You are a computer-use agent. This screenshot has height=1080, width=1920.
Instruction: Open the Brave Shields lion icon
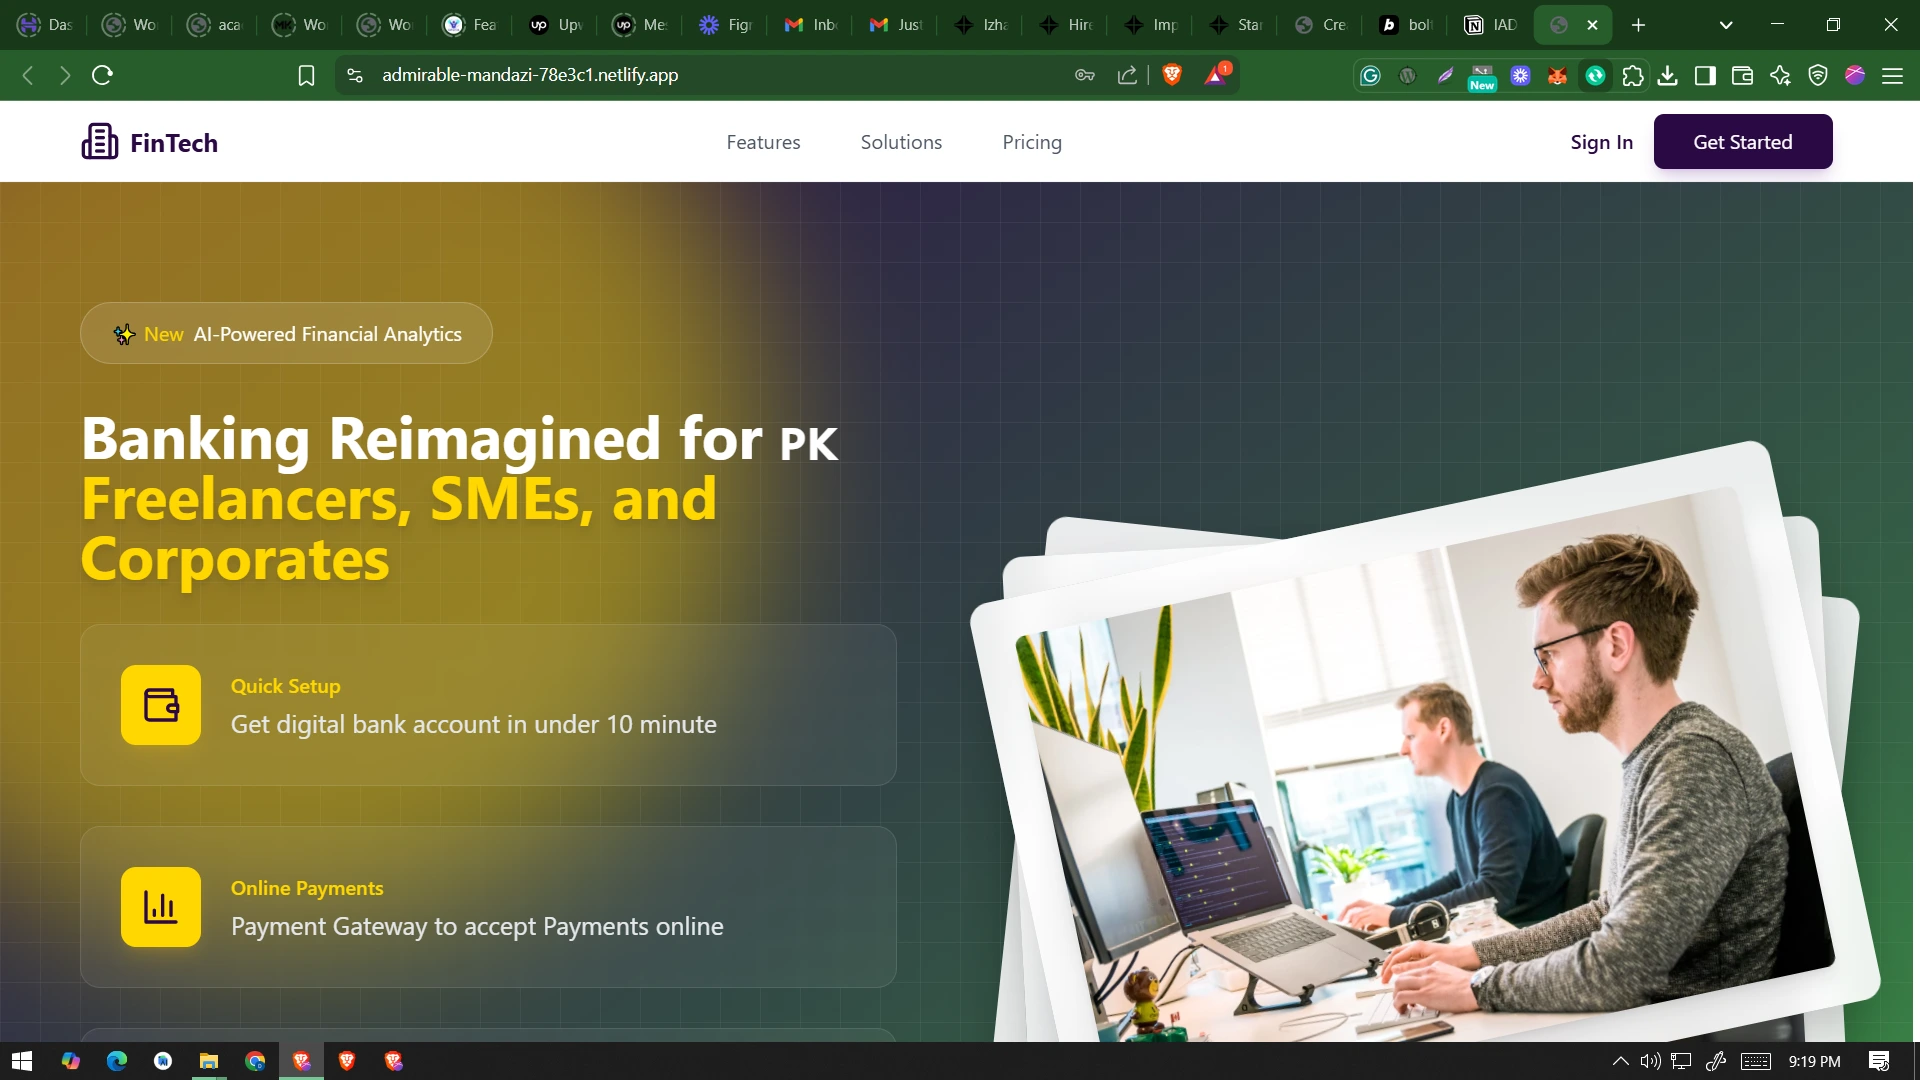click(1172, 75)
